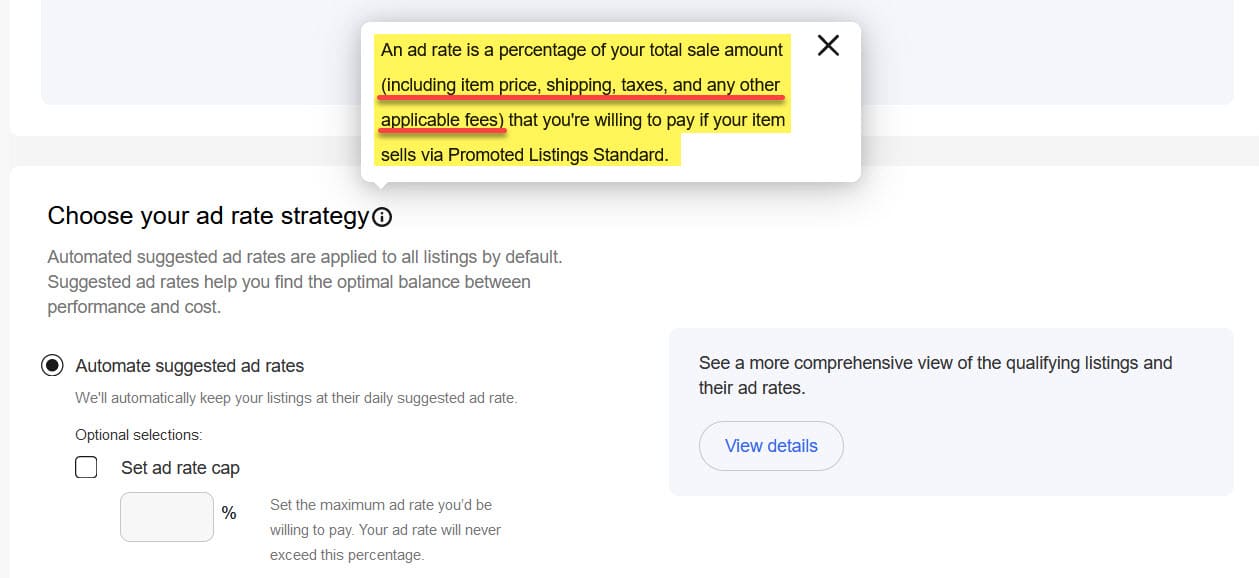
Task: Click the percent symbol next to cap field
Action: click(x=229, y=513)
